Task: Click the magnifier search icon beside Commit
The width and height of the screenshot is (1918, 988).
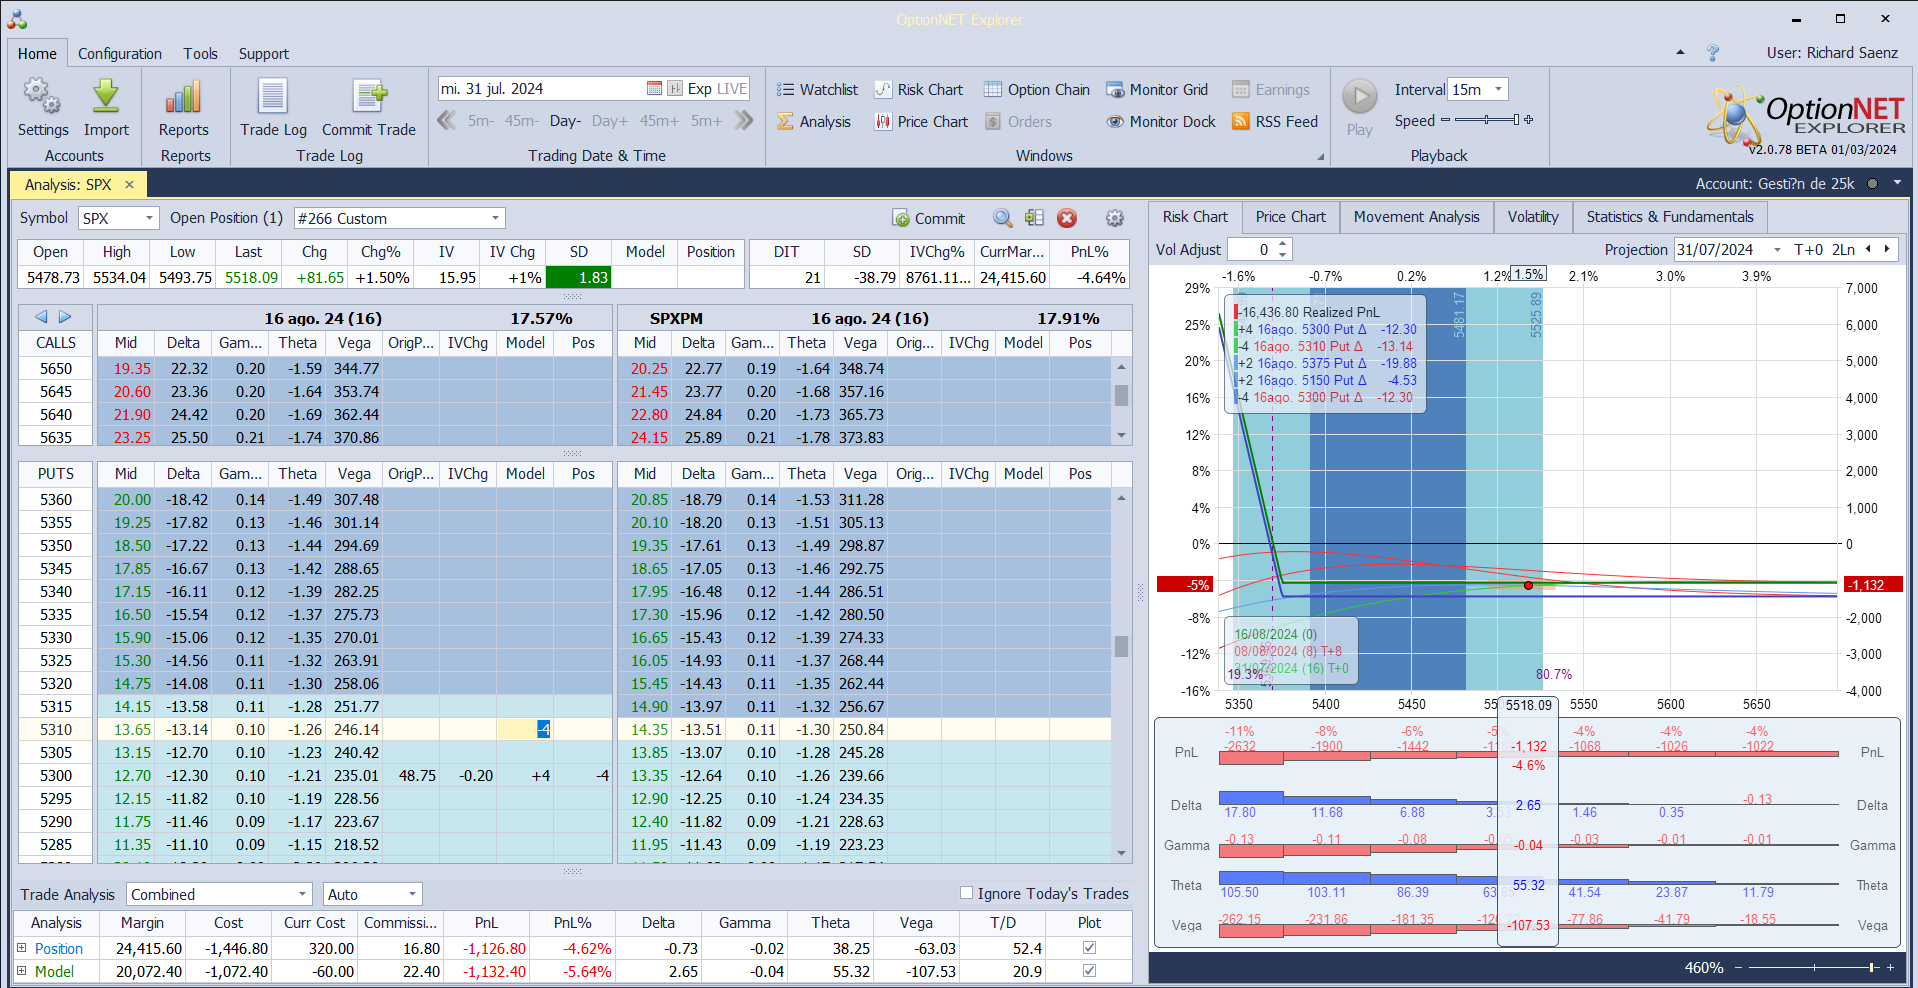Action: point(1002,218)
